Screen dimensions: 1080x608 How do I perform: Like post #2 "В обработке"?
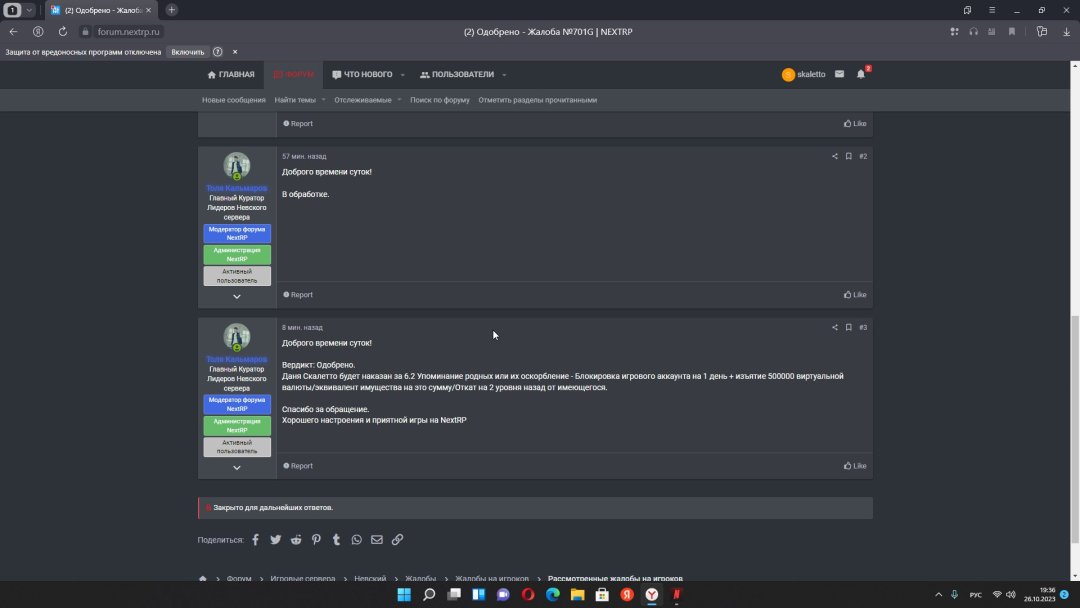pyautogui.click(x=855, y=295)
